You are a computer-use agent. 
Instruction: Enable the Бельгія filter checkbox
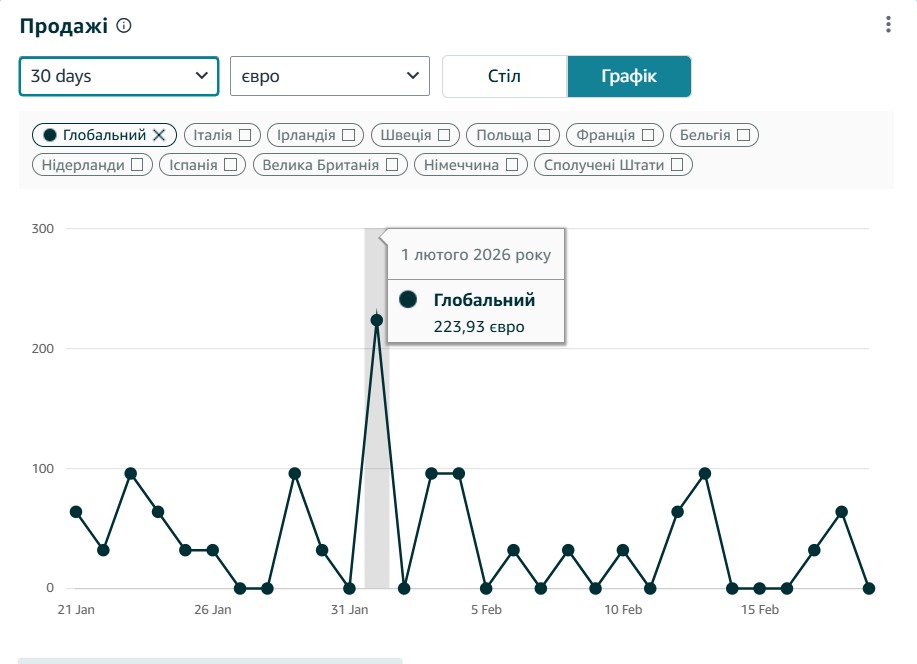click(743, 135)
